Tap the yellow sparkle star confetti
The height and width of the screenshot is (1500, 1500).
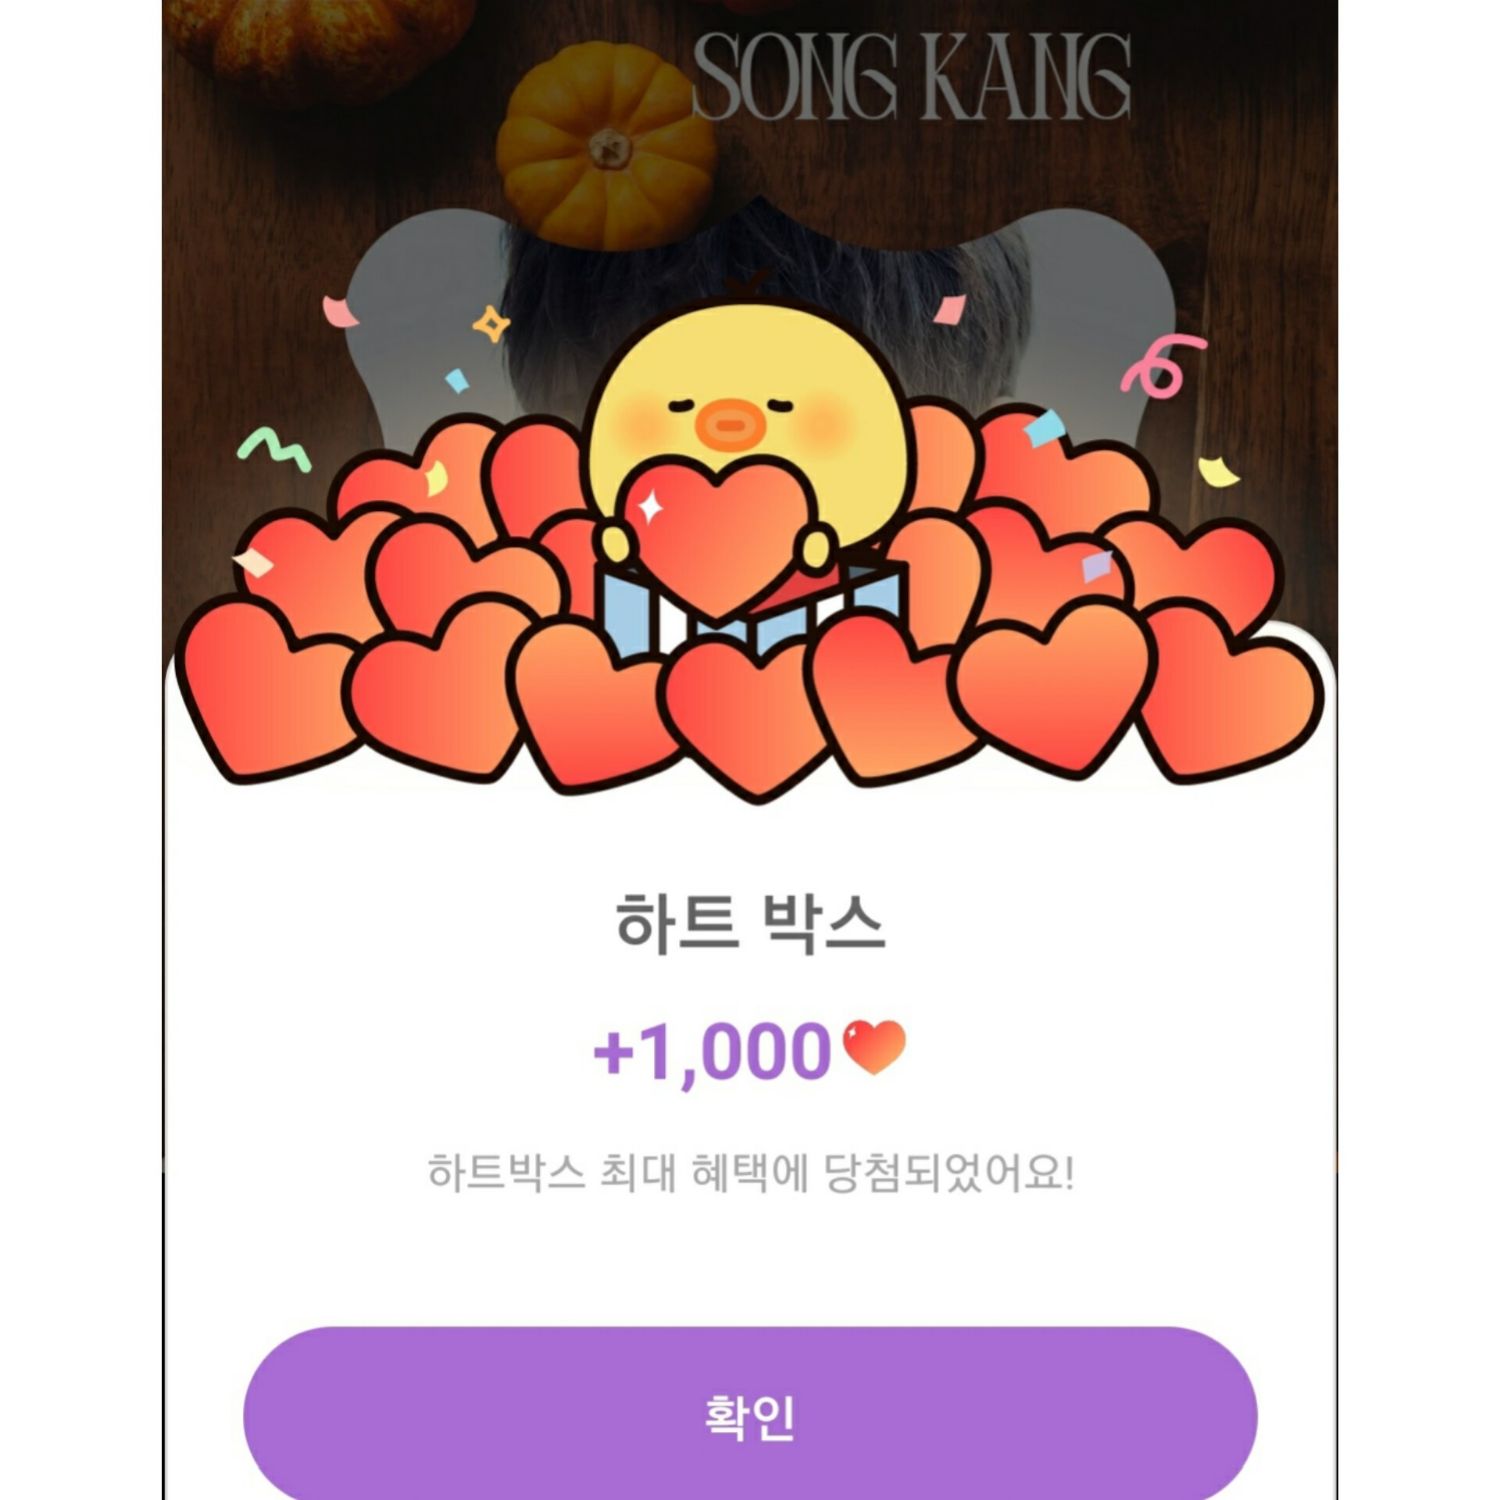pos(490,324)
